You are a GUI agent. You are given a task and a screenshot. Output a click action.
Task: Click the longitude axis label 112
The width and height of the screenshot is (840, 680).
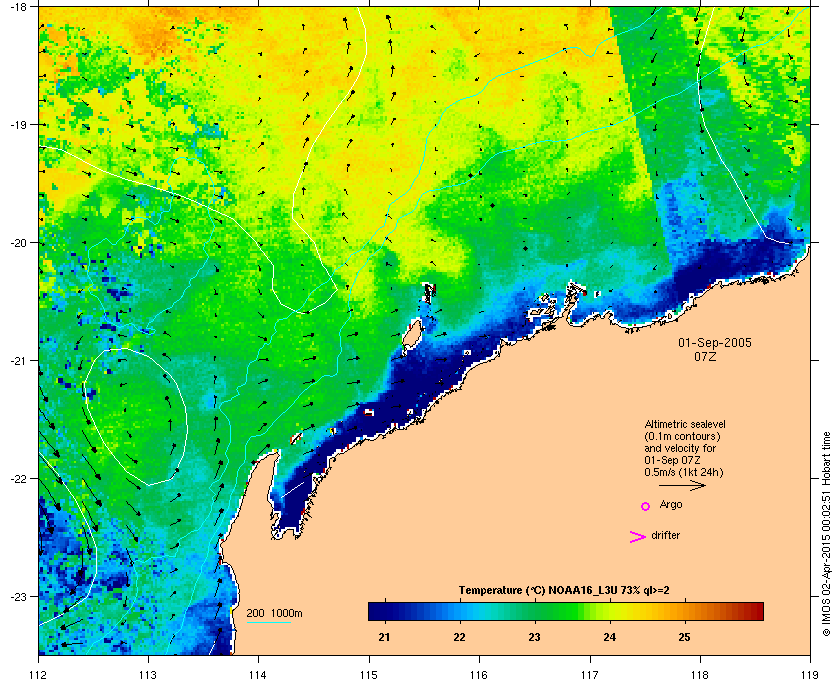point(39,674)
